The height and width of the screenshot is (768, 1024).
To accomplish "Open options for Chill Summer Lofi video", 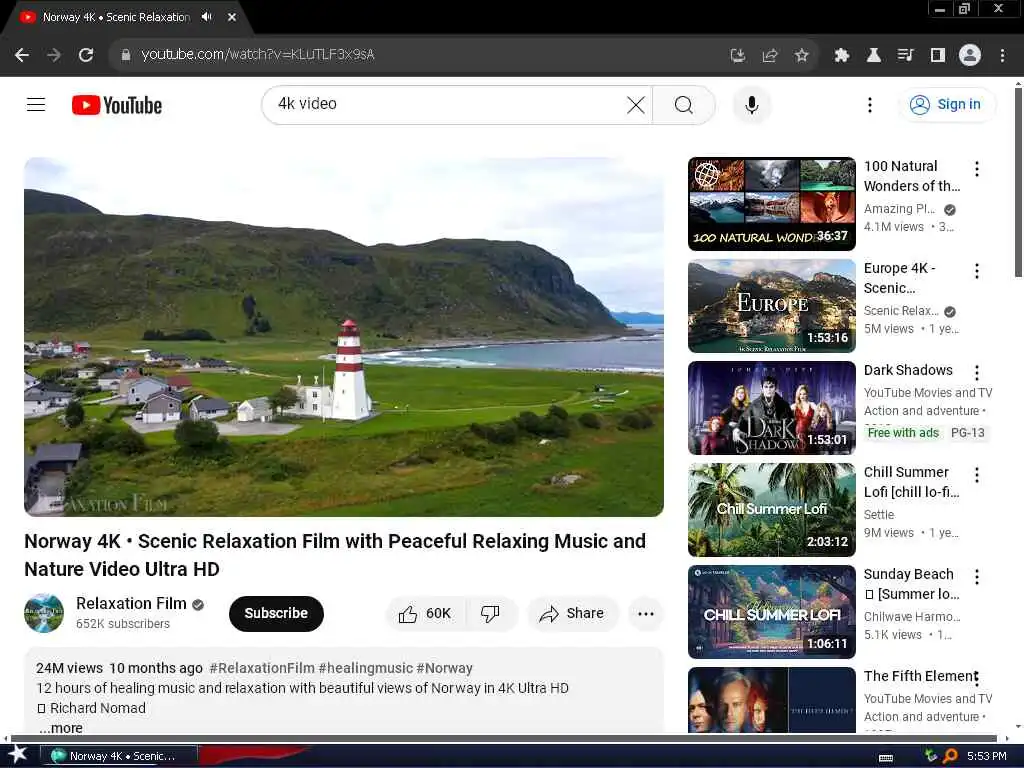I will click(x=977, y=475).
